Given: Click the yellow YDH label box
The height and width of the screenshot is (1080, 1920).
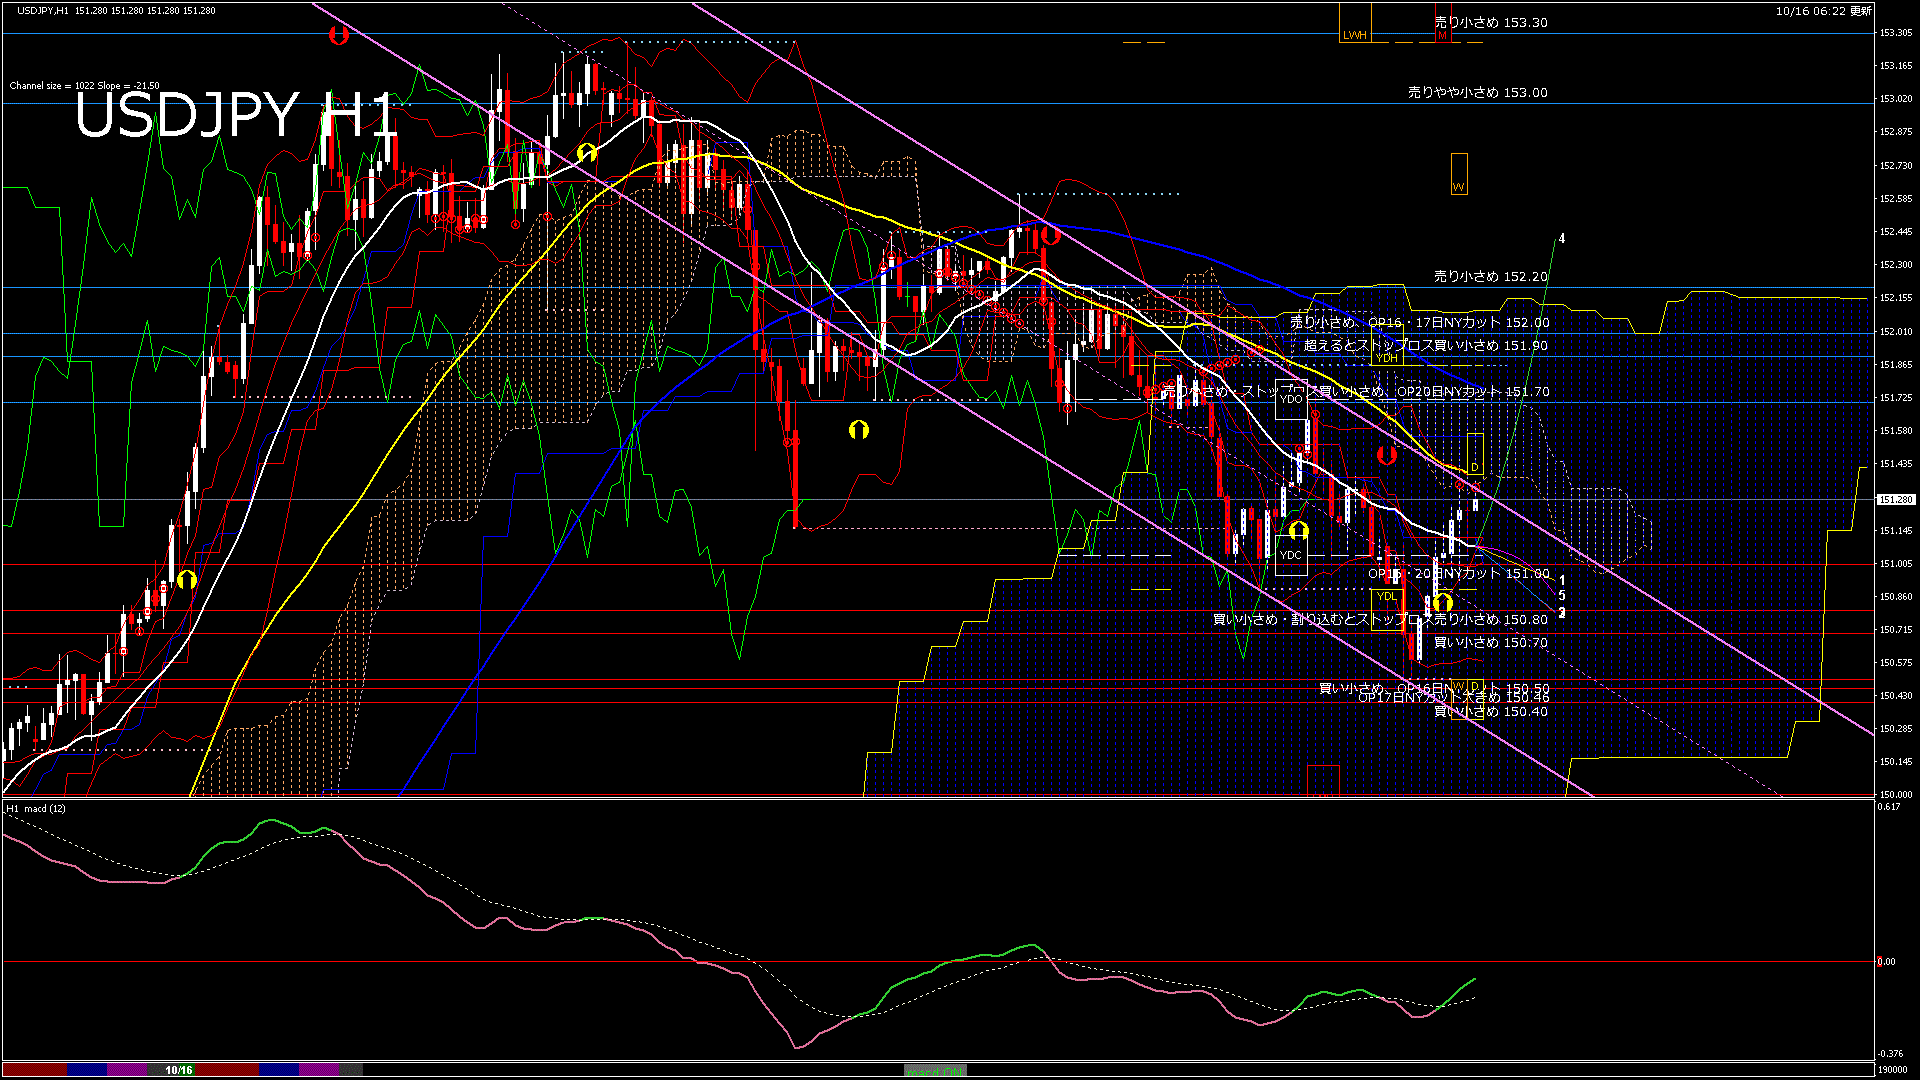Looking at the screenshot, I should coord(1386,358).
